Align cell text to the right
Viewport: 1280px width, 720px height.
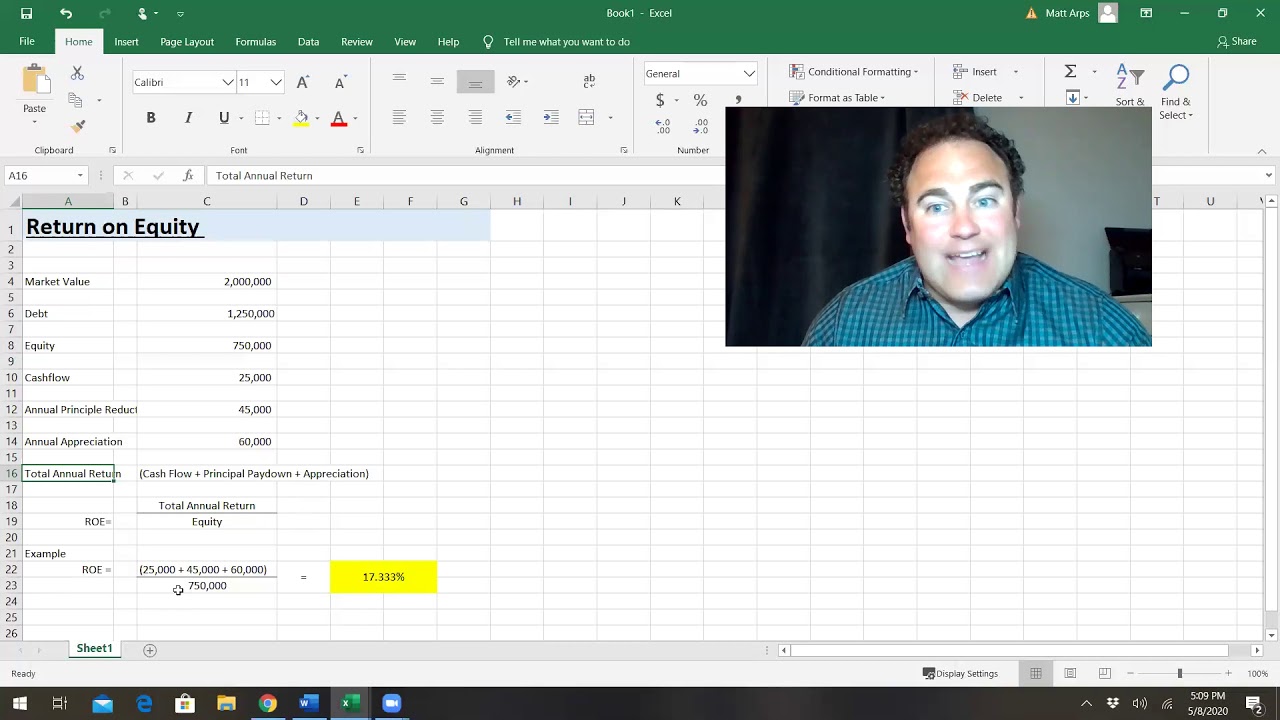475,118
